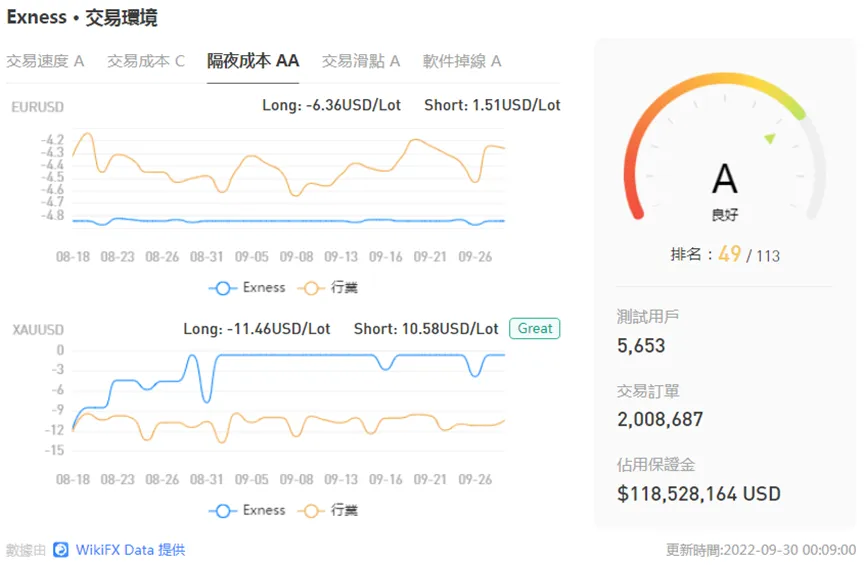Click the 佔用保證金 value $118,528,164 USD
This screenshot has height=565, width=865.
click(x=699, y=493)
